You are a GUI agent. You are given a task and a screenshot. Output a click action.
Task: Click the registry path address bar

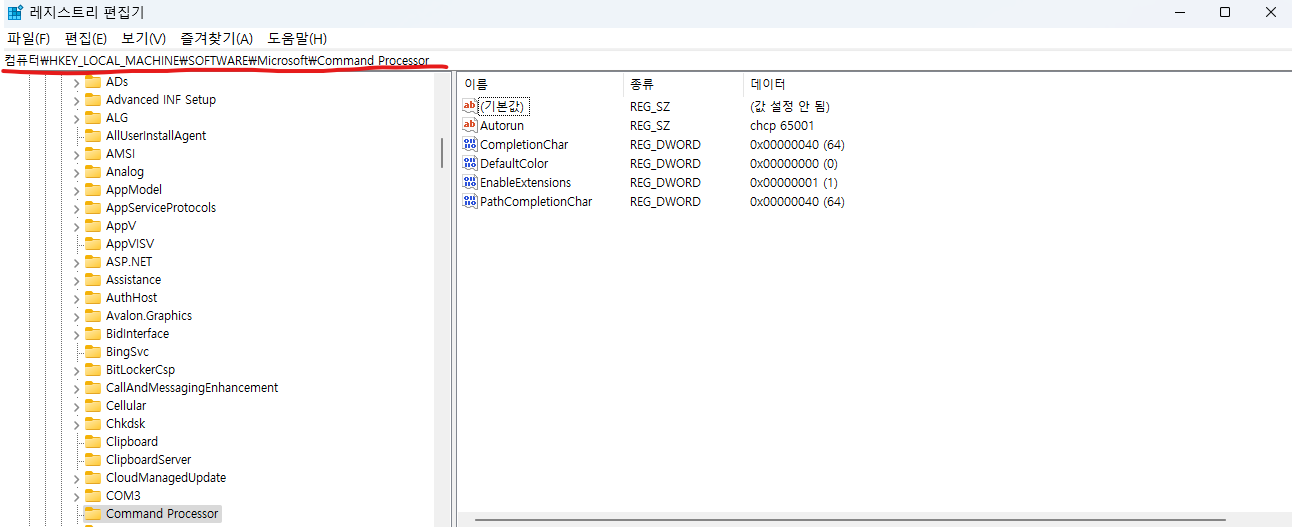click(646, 60)
